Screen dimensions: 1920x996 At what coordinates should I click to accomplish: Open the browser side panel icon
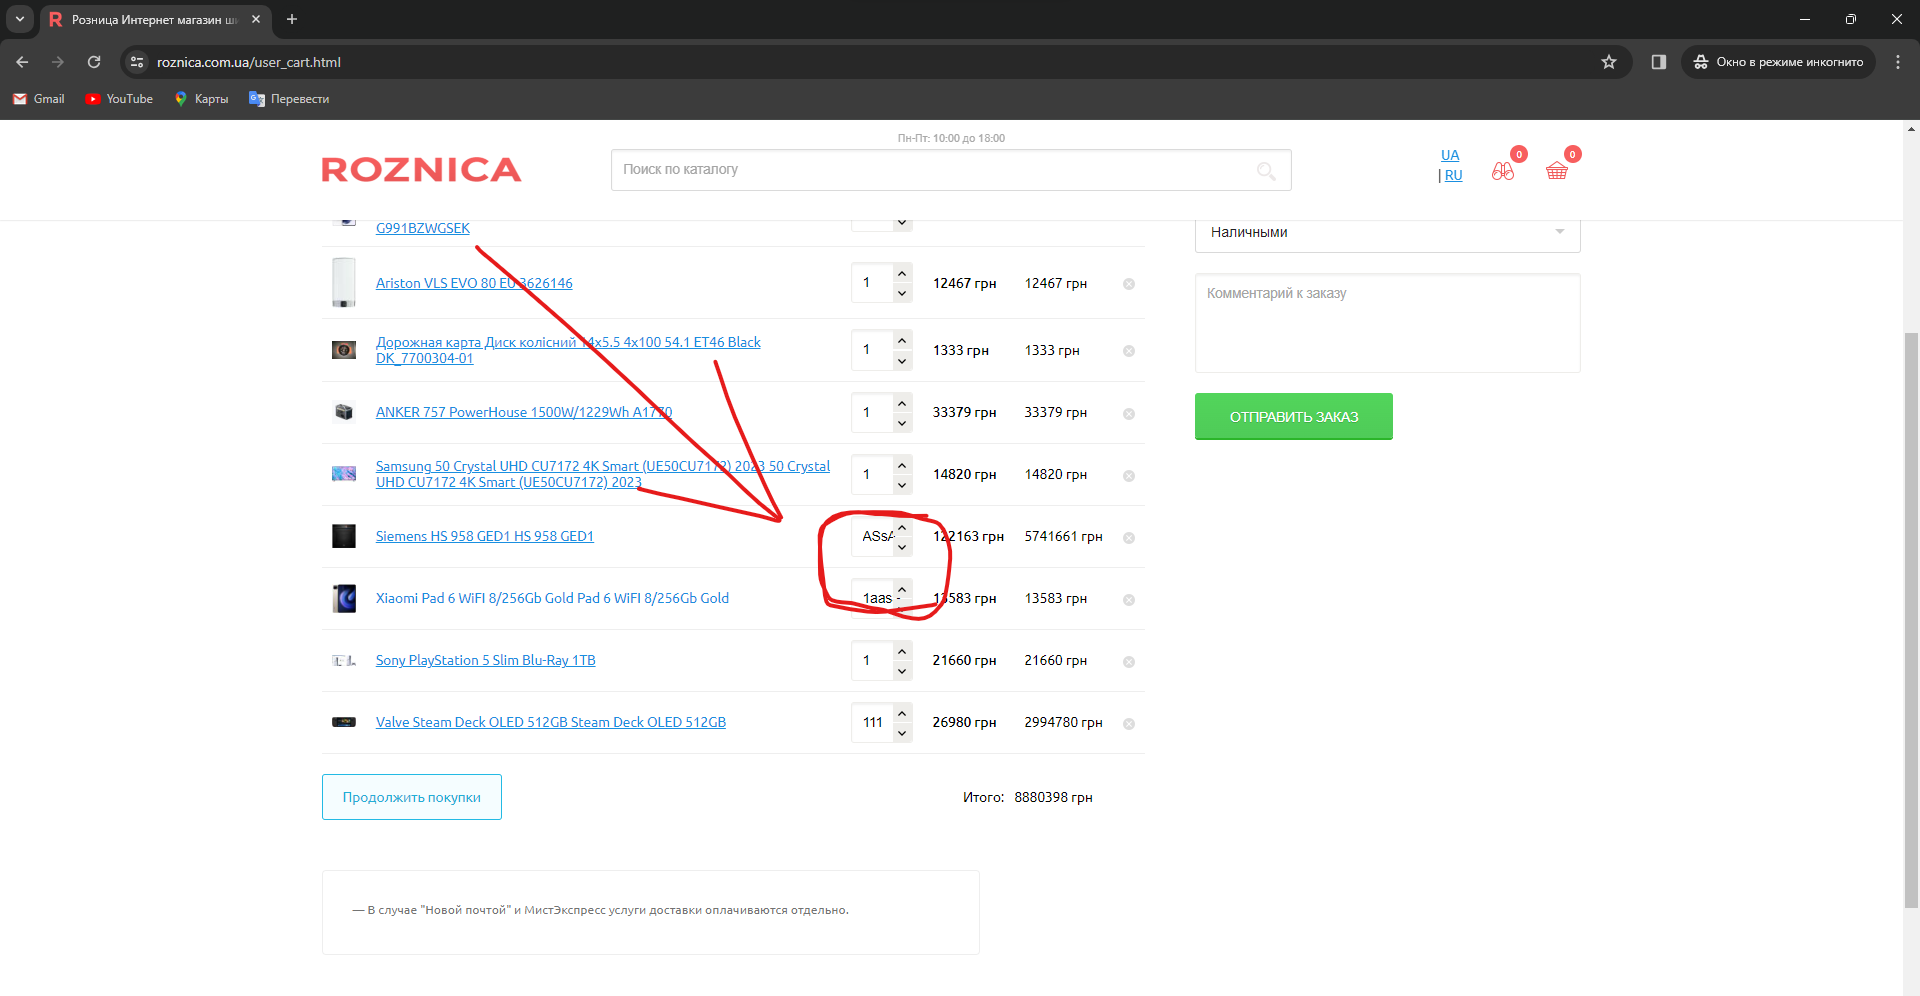(x=1658, y=62)
